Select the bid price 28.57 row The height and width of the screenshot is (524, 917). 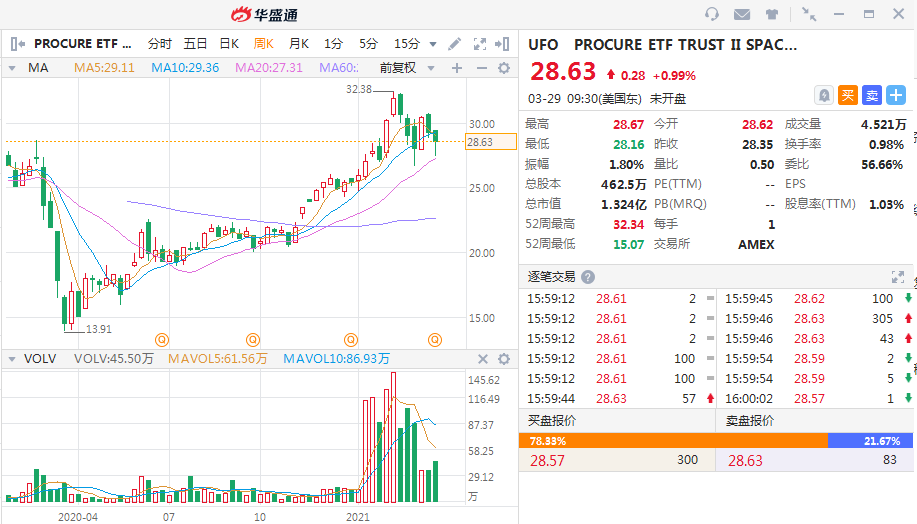tap(617, 460)
